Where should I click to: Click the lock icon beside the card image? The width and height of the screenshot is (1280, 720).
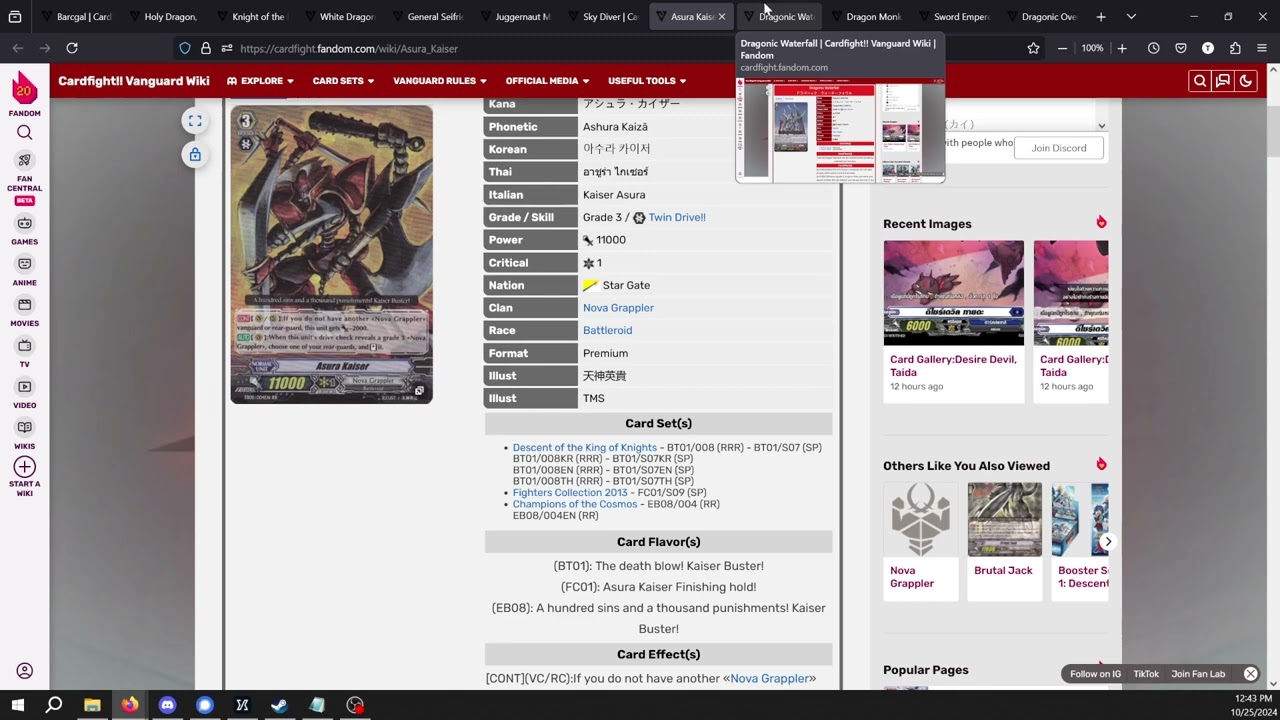pos(195,154)
